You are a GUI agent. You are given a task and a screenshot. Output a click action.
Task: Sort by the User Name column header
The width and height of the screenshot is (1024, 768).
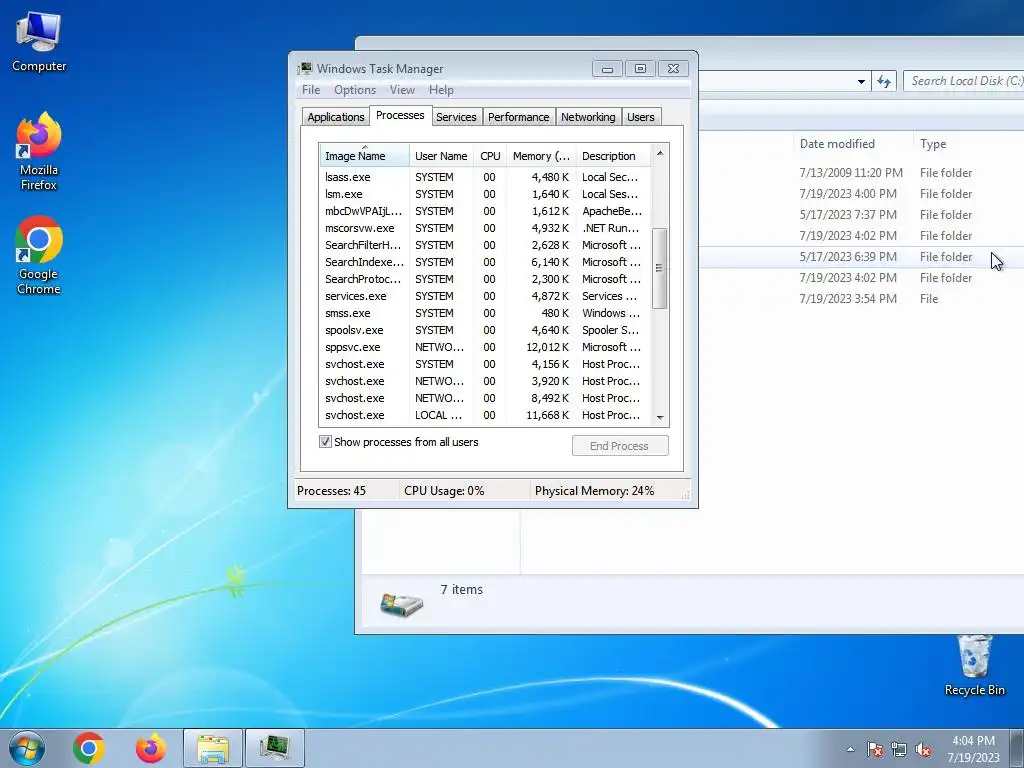(x=441, y=155)
